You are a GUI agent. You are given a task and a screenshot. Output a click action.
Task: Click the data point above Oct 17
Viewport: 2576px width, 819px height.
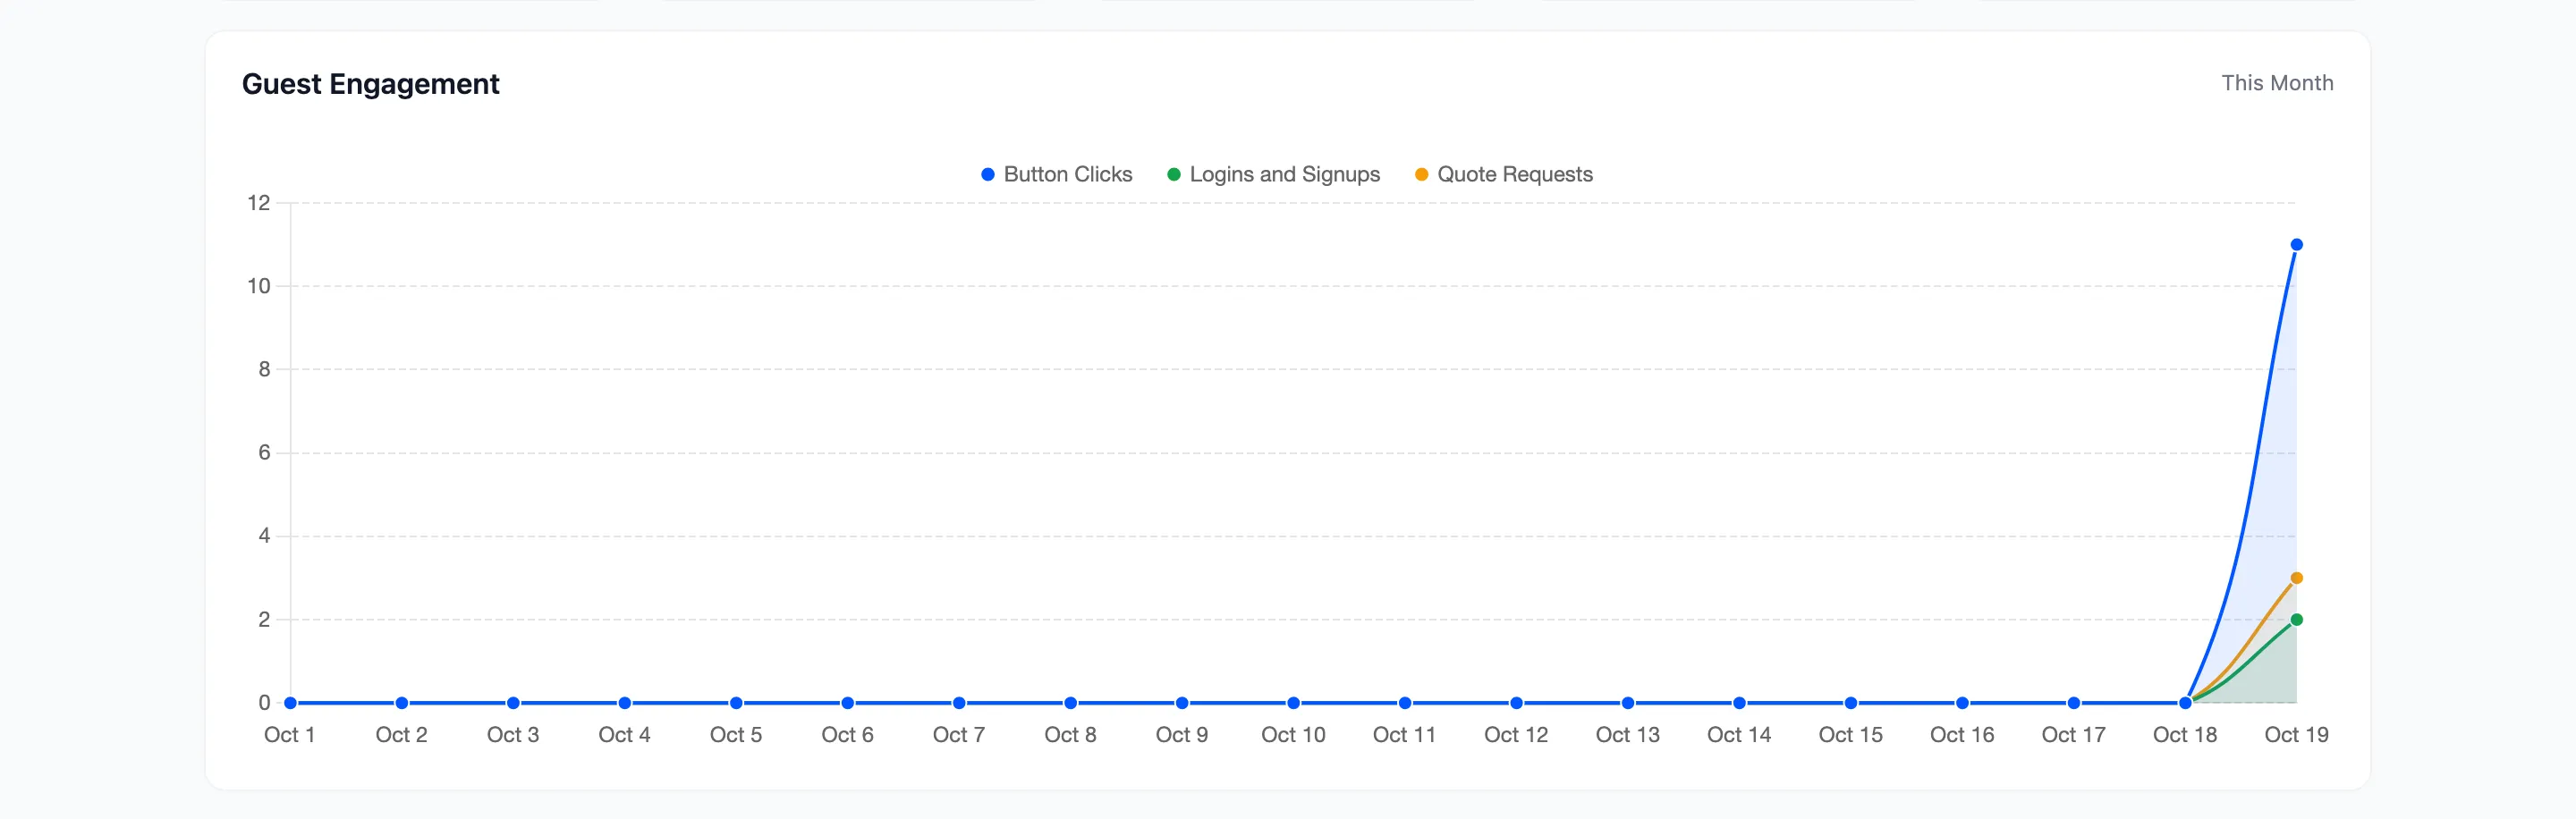coord(2074,703)
